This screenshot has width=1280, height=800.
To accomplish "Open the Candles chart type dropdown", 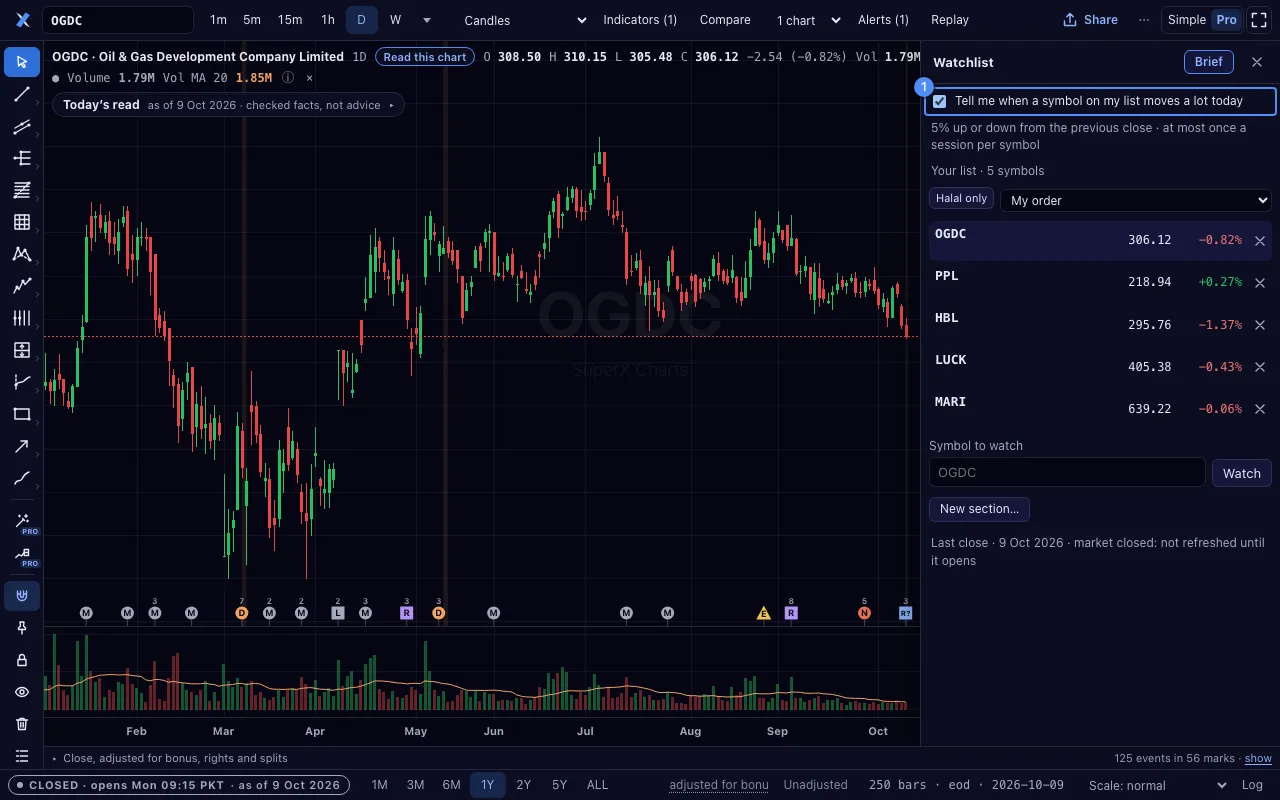I will (x=526, y=20).
